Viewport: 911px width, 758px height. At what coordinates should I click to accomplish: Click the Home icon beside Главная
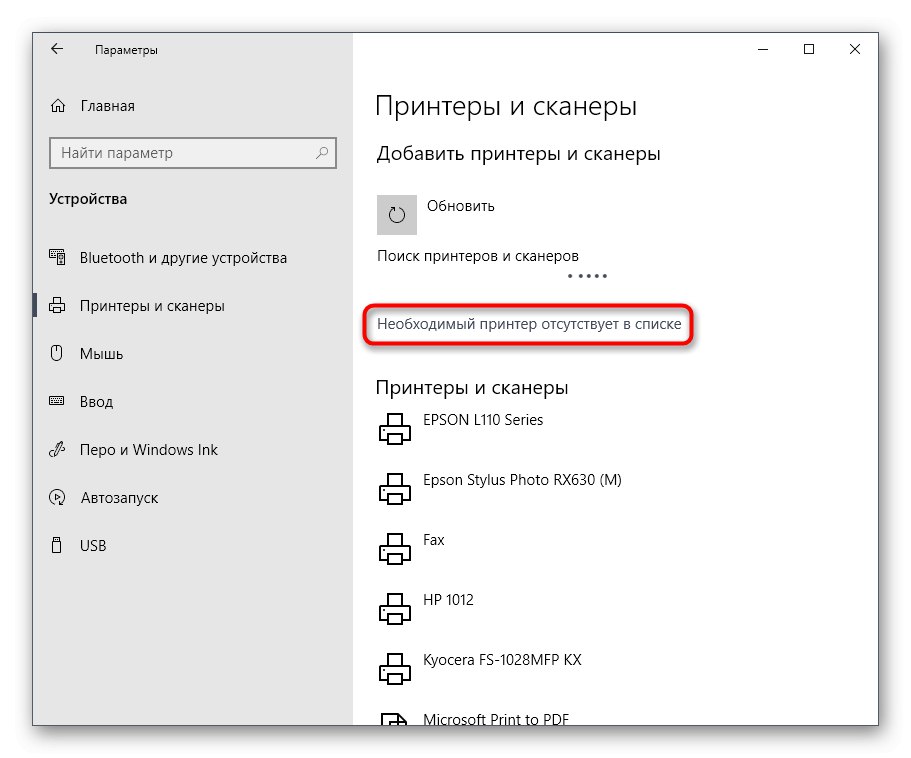[56, 105]
